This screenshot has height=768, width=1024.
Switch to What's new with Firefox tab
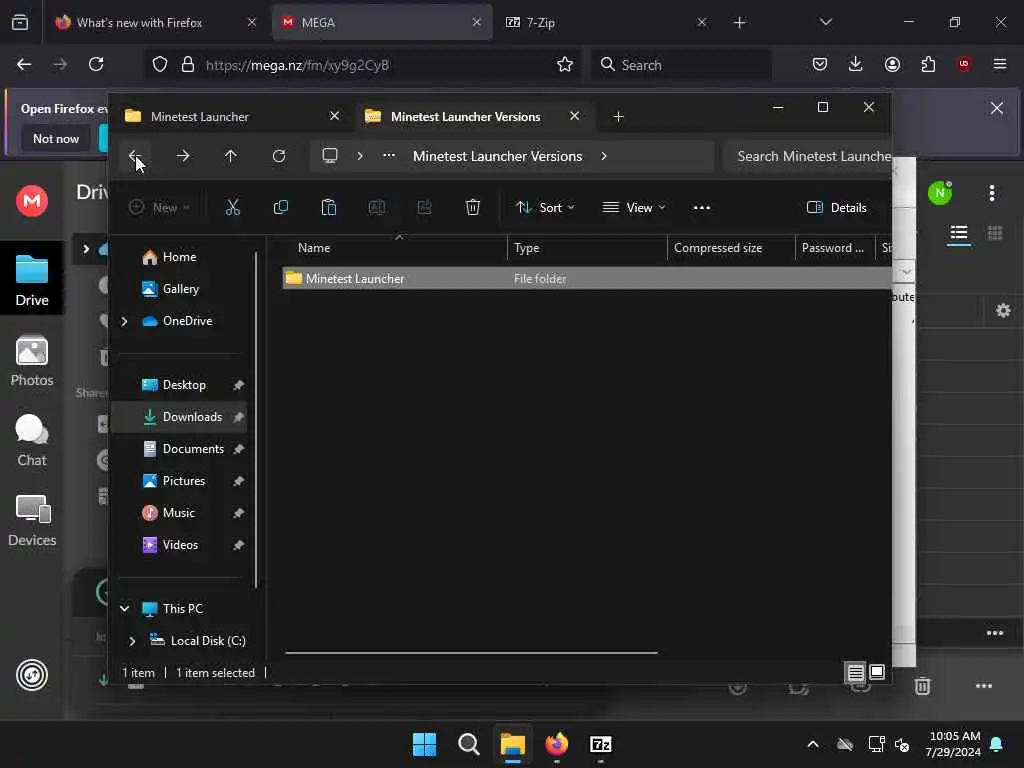(x=157, y=22)
